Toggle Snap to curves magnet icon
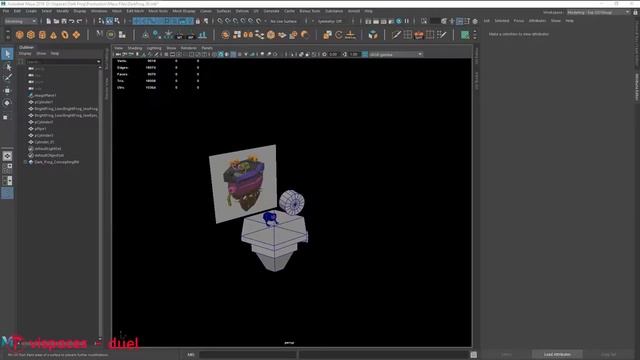This screenshot has height=360, width=640. point(228,21)
